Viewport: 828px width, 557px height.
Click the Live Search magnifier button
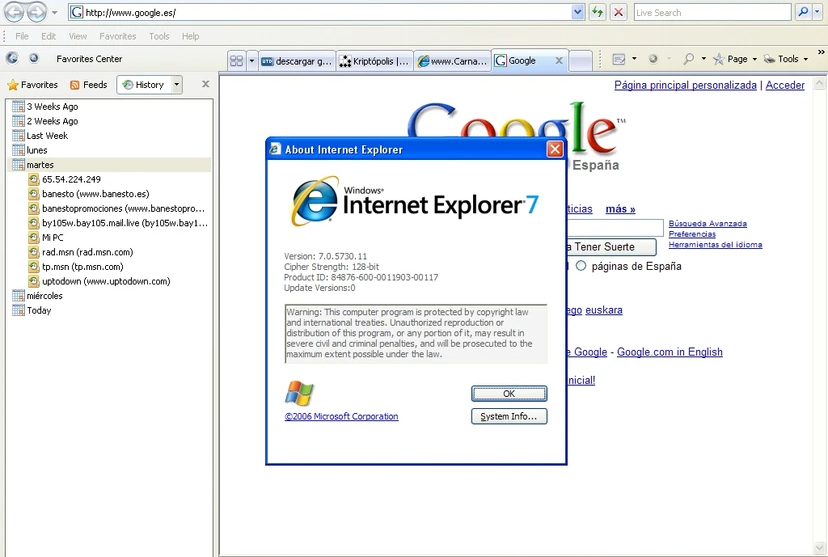[x=803, y=12]
